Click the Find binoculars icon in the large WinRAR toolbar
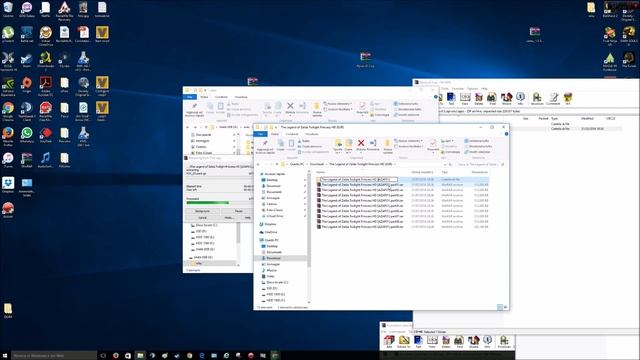 [x=492, y=97]
